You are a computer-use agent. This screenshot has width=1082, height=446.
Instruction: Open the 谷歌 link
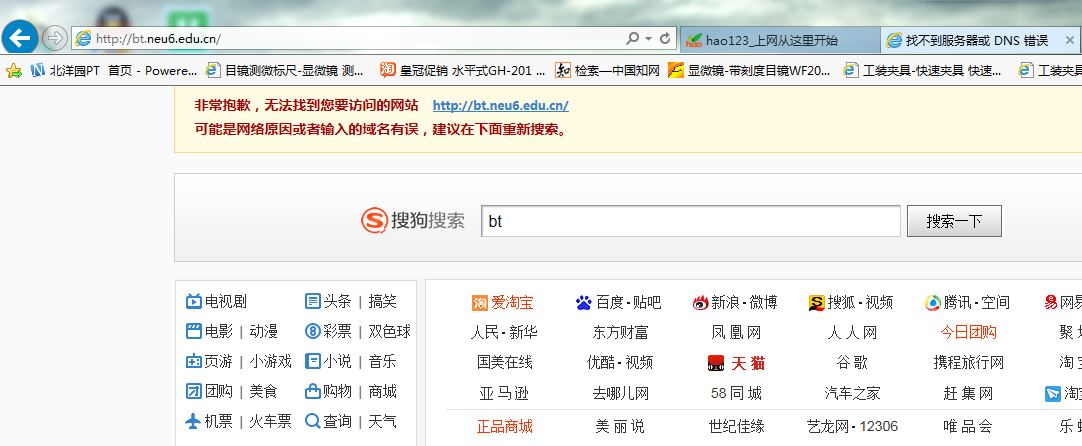[x=852, y=362]
